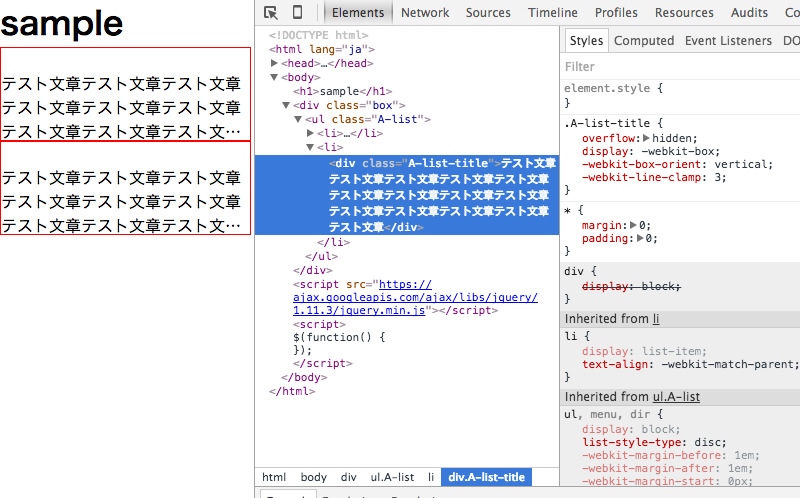Switch to the Network panel tab
The height and width of the screenshot is (498, 800).
[x=425, y=12]
